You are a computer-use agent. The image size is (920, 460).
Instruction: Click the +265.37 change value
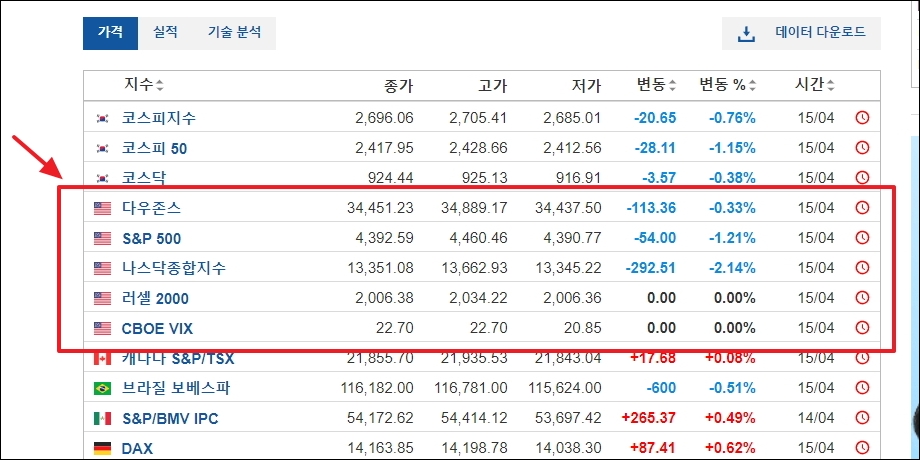point(649,418)
